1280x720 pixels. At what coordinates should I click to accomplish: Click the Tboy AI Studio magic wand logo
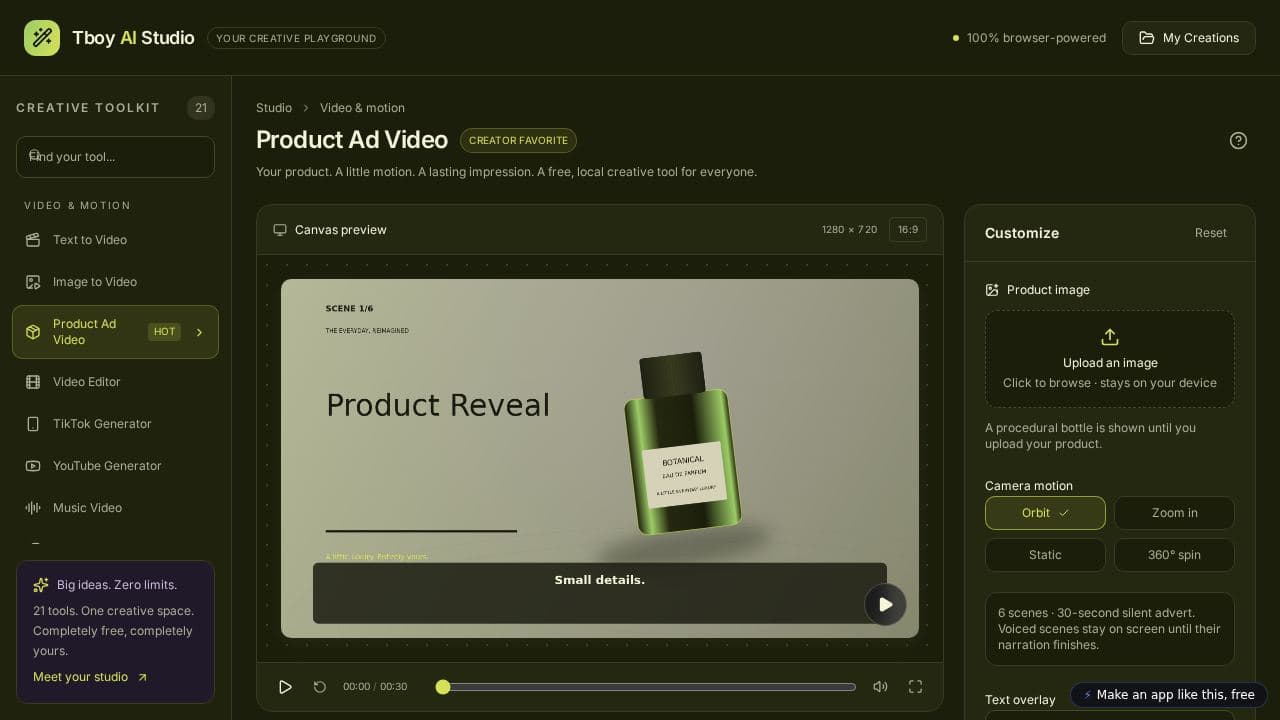[x=42, y=38]
